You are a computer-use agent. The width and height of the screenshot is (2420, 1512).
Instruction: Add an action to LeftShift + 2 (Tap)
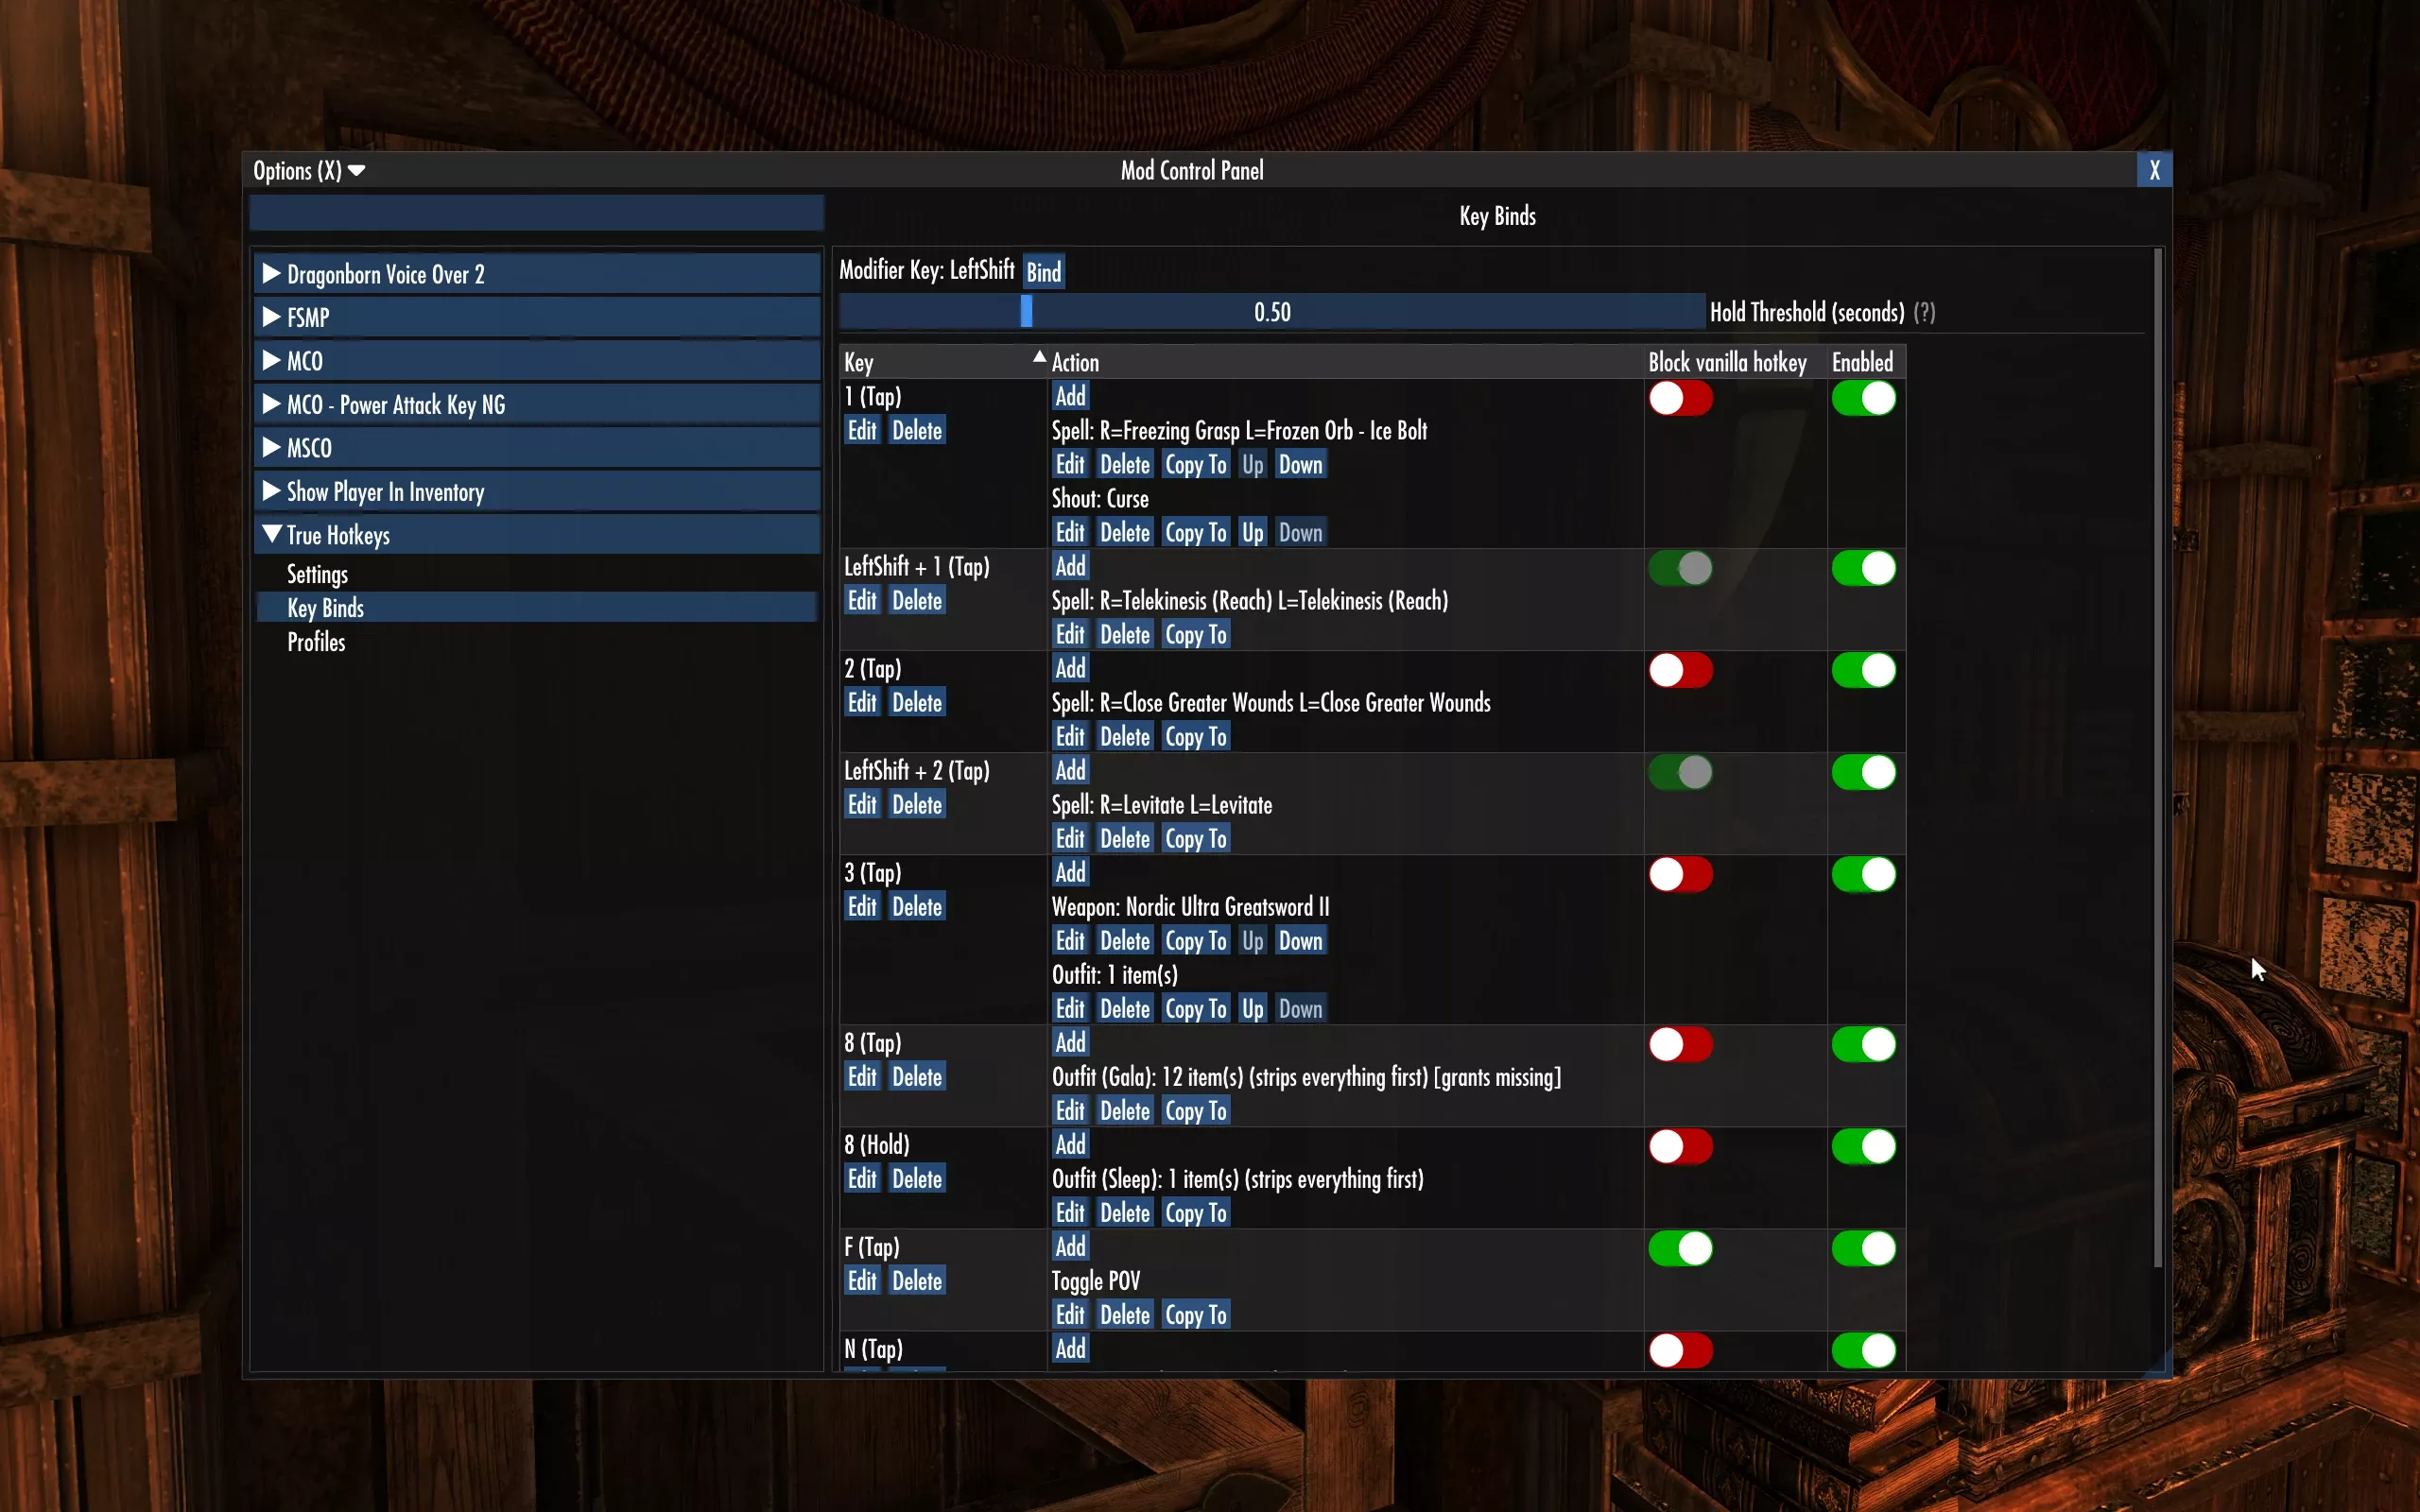coord(1070,771)
